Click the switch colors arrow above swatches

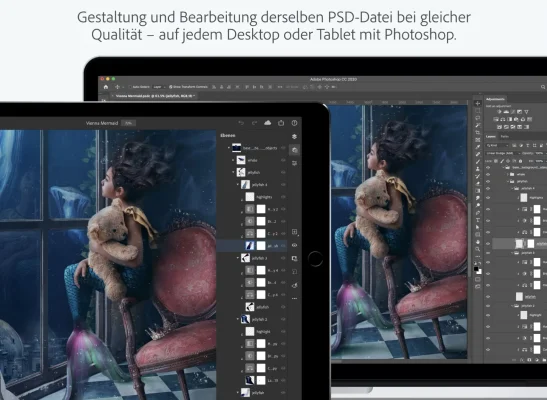tap(480, 263)
